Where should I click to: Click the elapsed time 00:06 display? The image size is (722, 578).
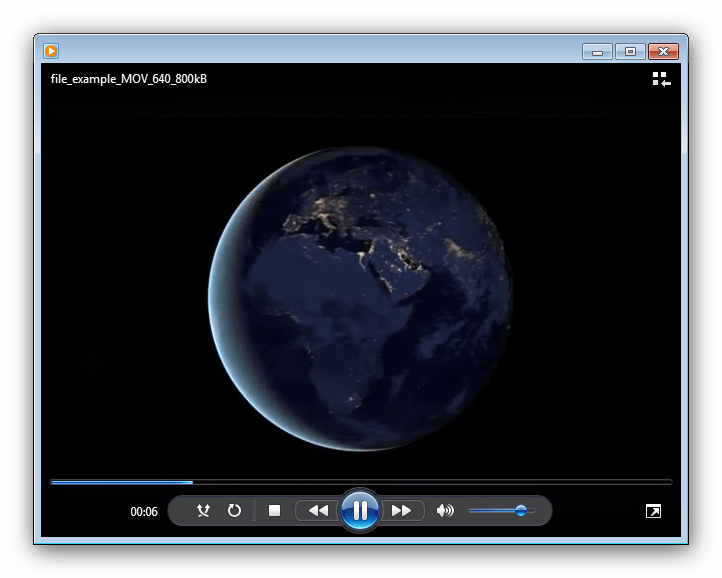pyautogui.click(x=144, y=512)
